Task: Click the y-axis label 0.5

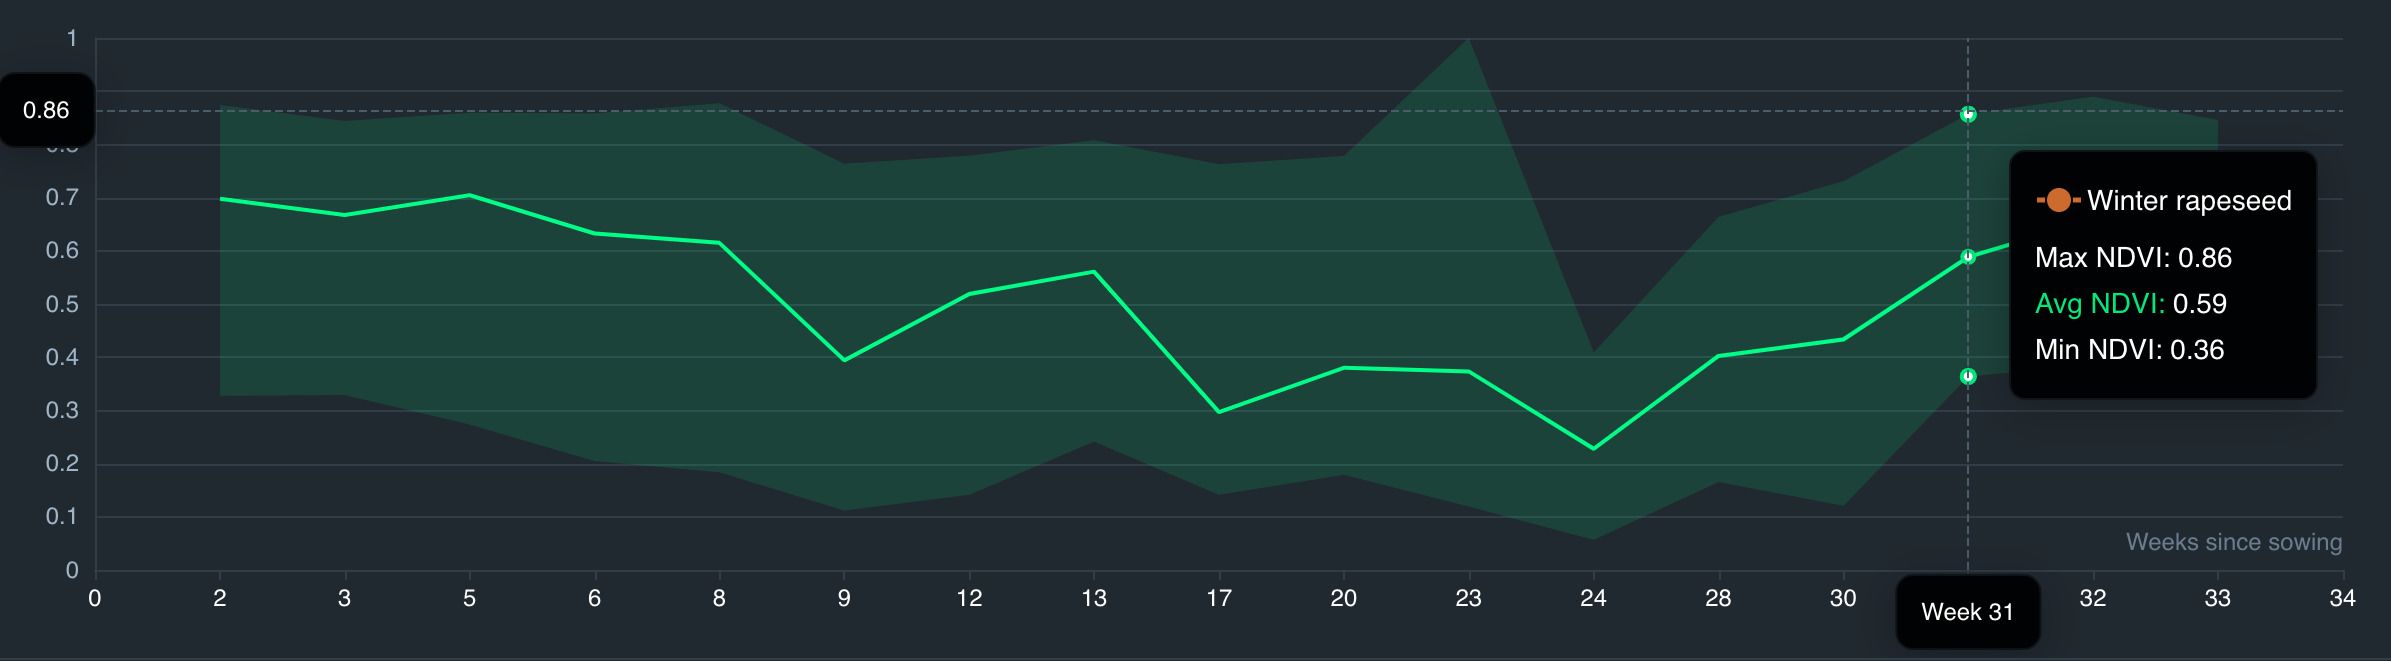Action: pos(62,304)
